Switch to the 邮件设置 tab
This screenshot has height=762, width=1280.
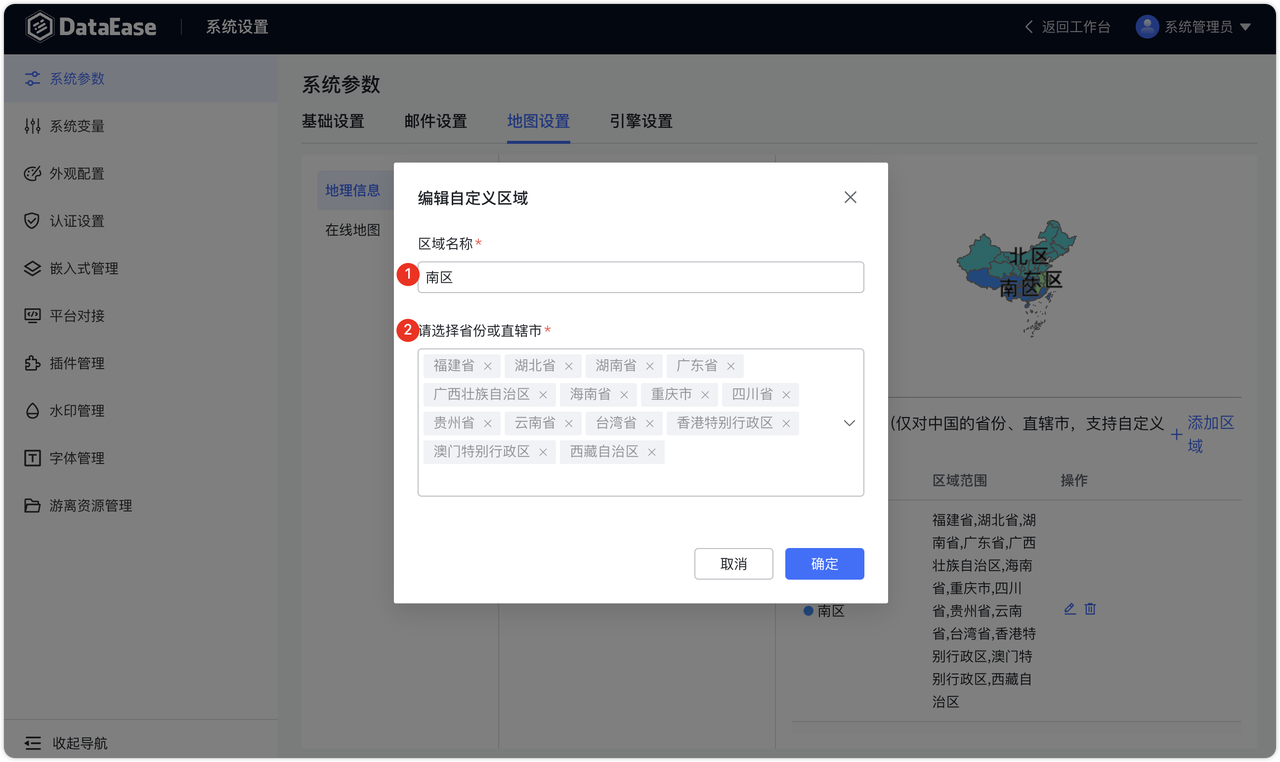pos(434,120)
